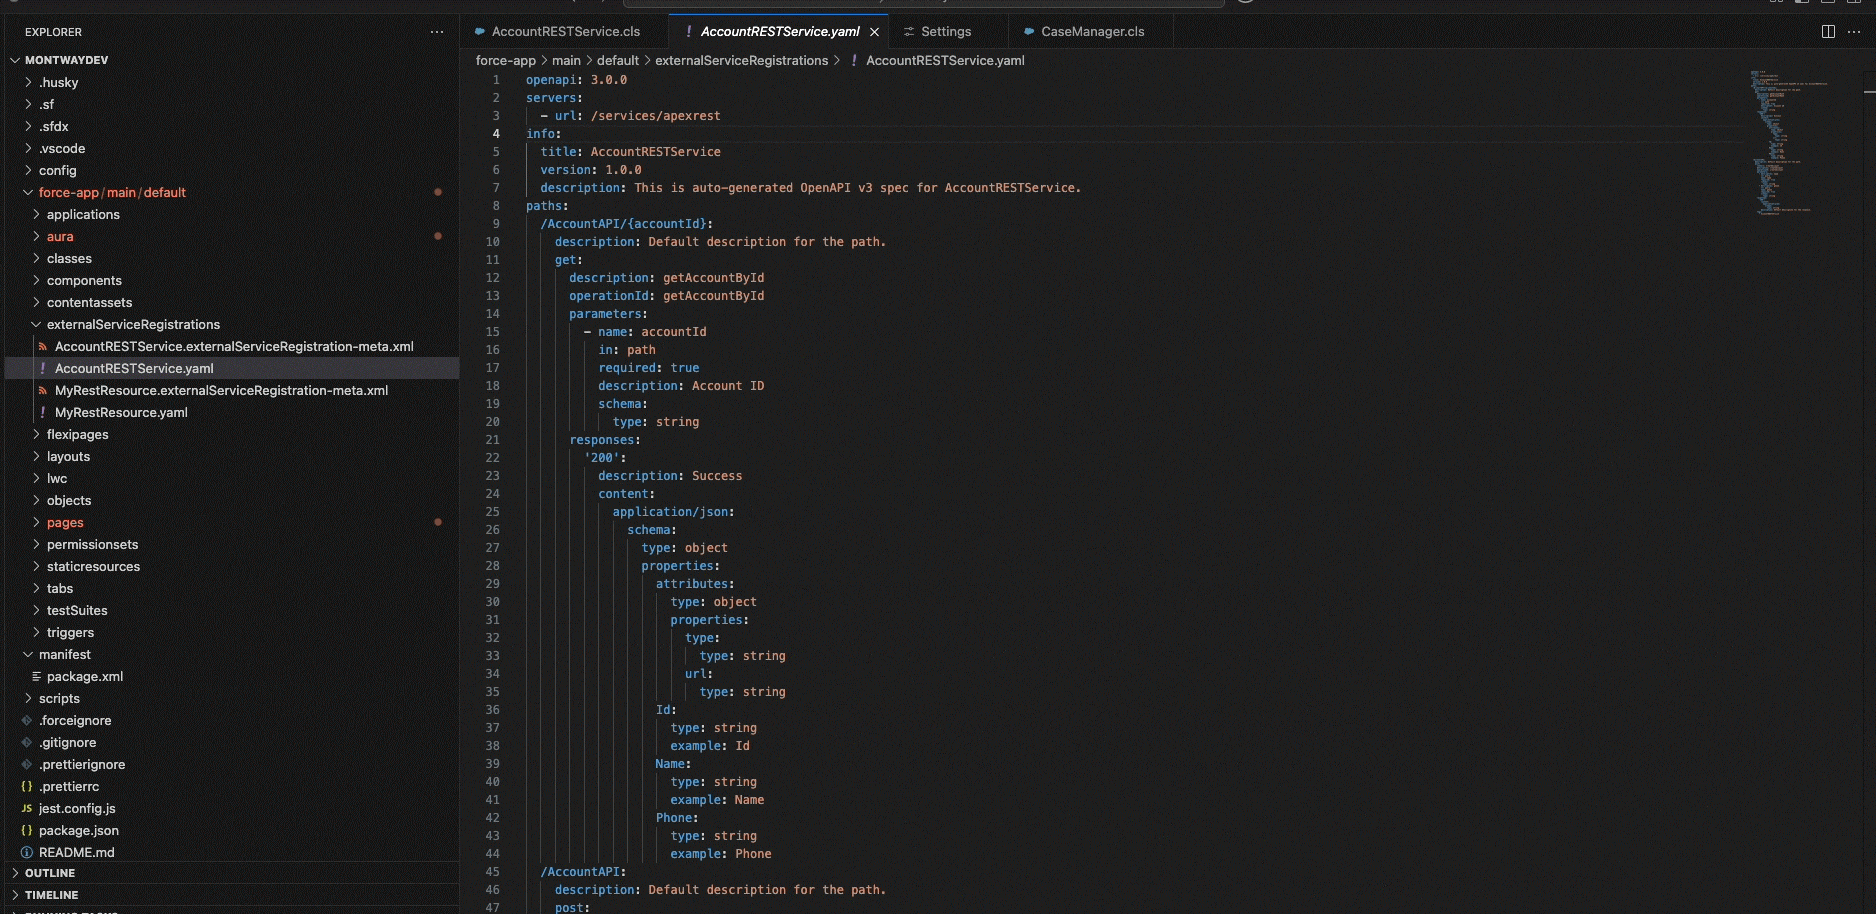Click force-app in the breadcrumb trail

pos(503,60)
